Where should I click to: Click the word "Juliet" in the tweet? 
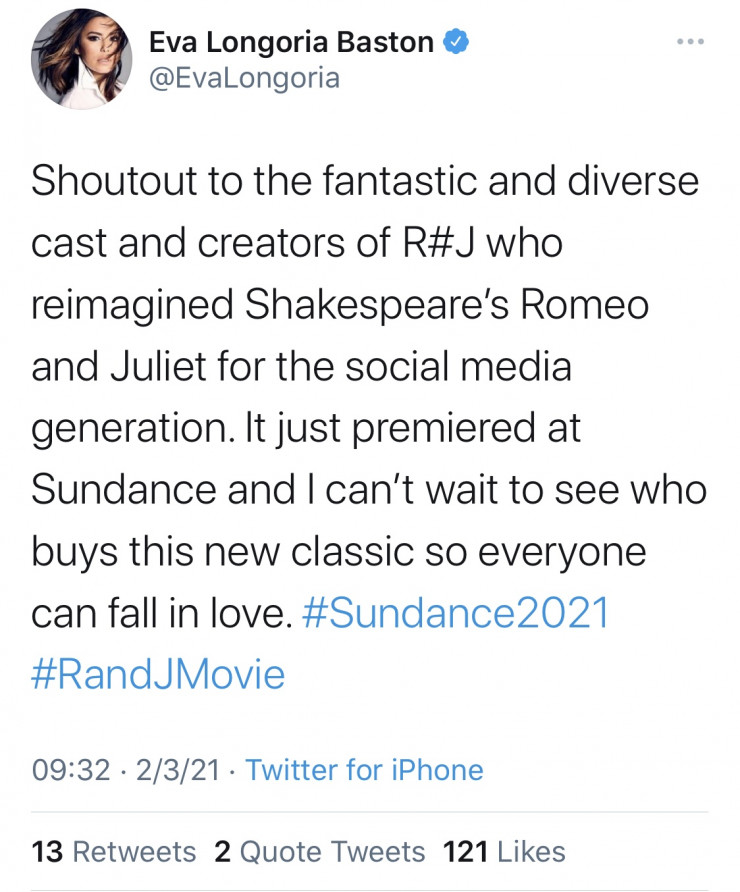(179, 366)
